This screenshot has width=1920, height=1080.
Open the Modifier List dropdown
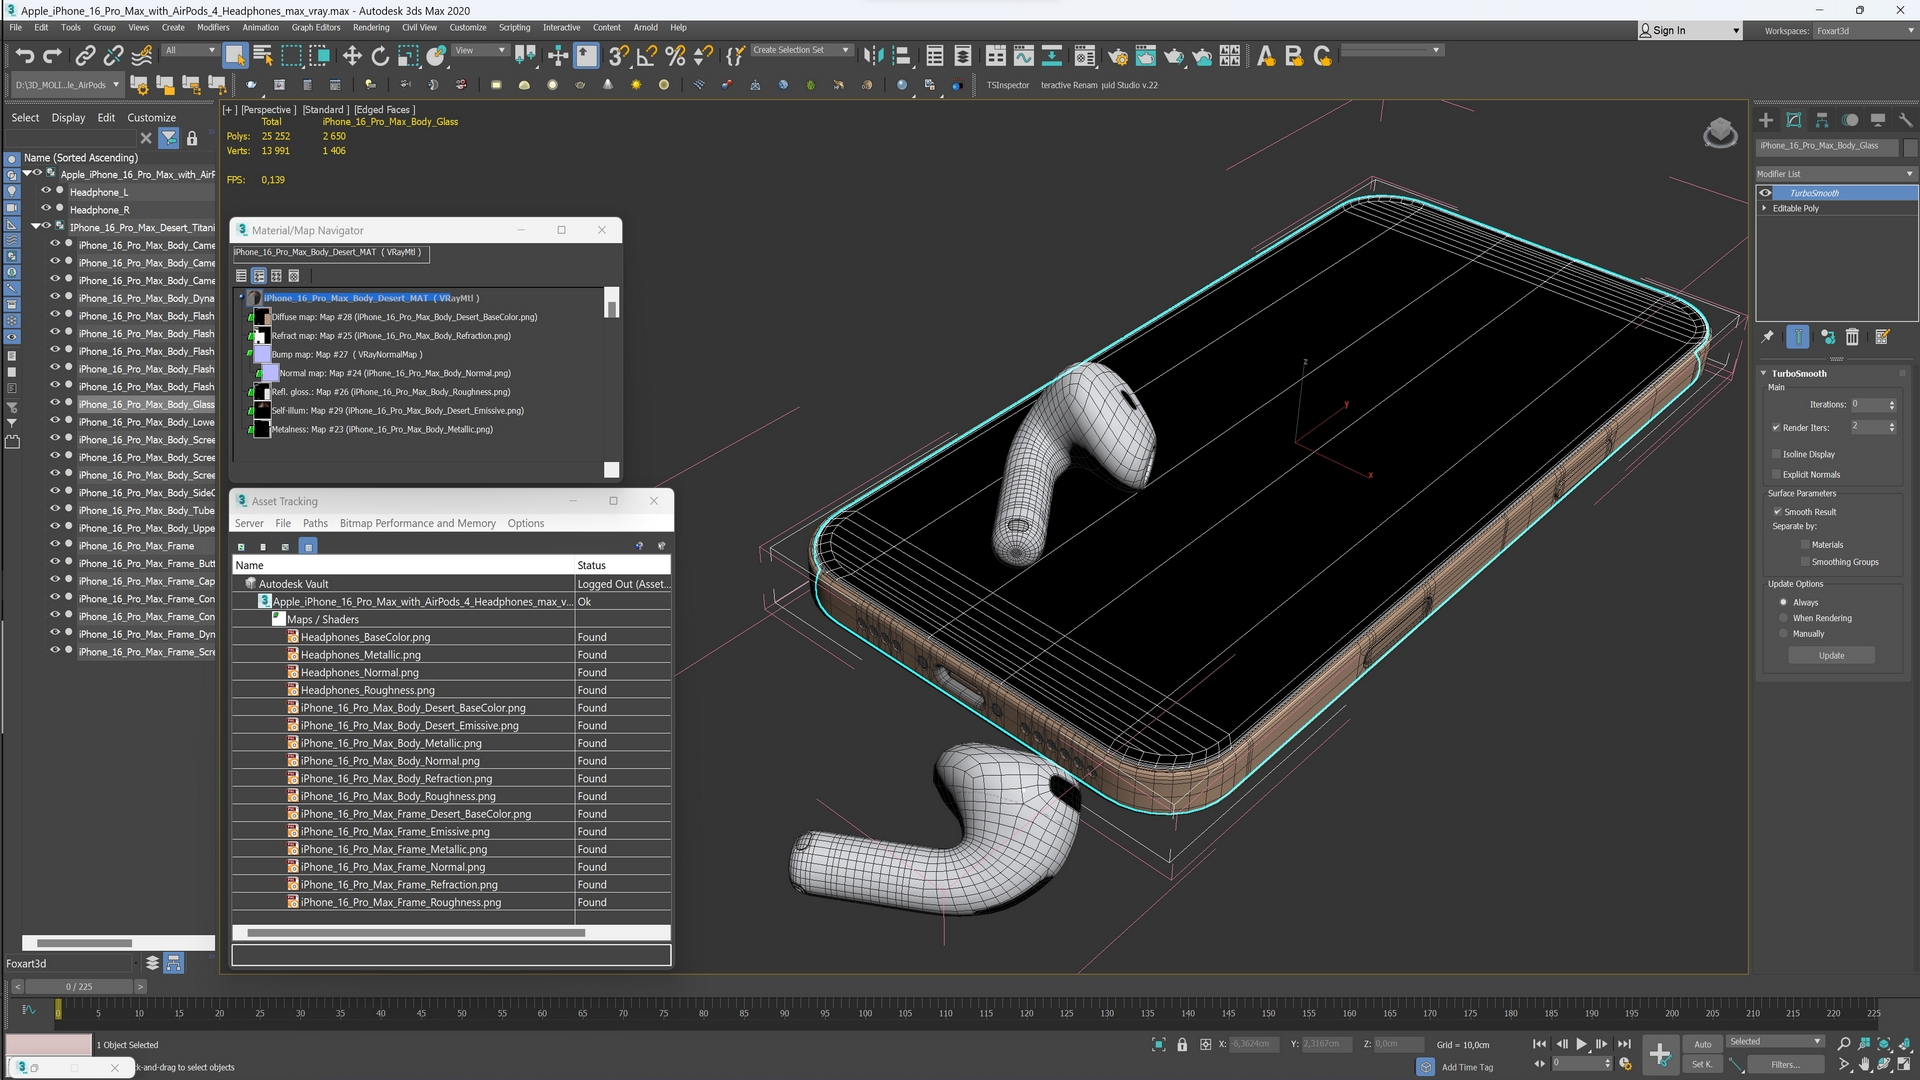point(1836,174)
